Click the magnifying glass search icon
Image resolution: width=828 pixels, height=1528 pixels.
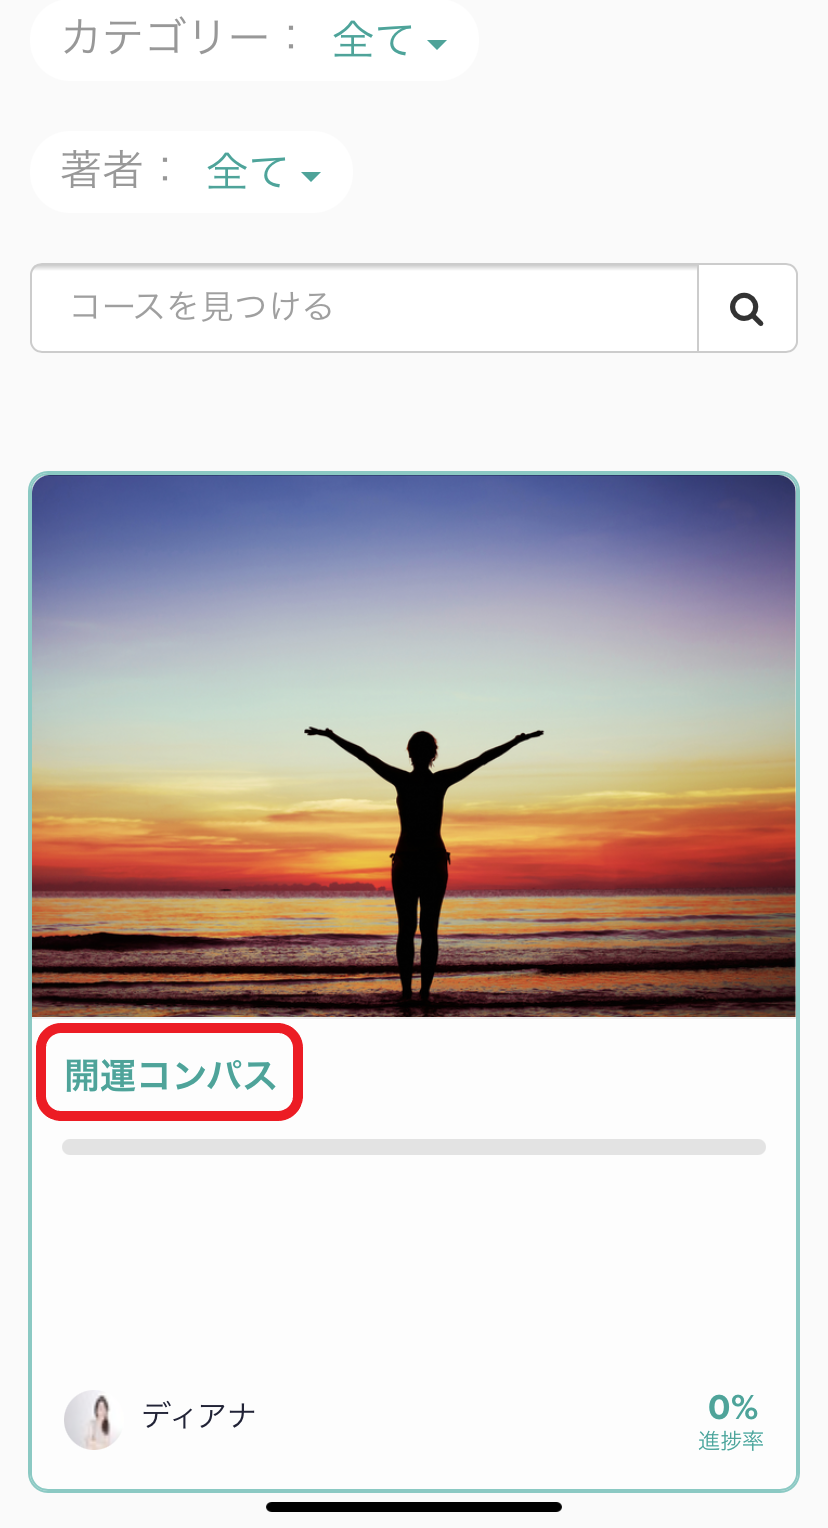746,309
